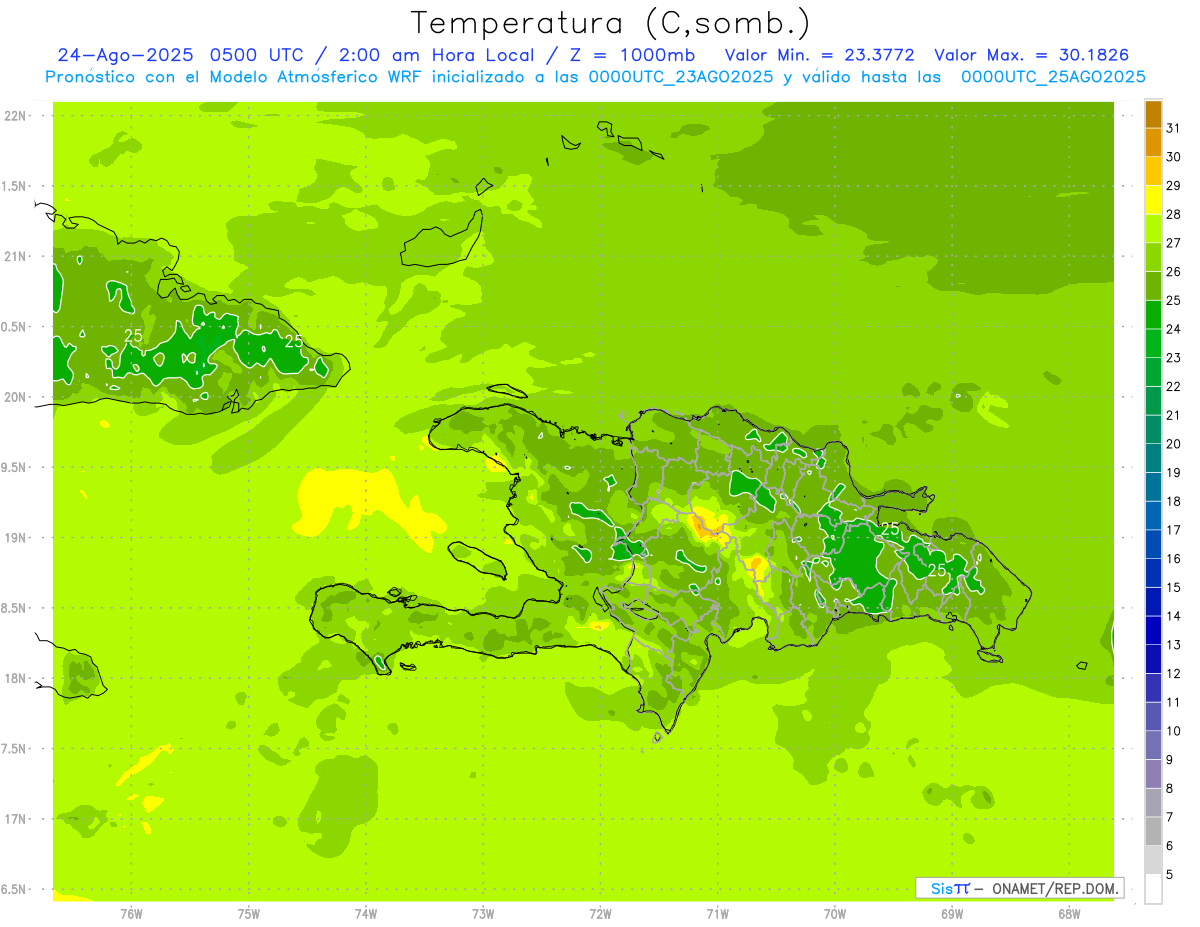Image resolution: width=1200 pixels, height=927 pixels.
Task: Click the '76W' longitude axis label
Action: (x=131, y=914)
